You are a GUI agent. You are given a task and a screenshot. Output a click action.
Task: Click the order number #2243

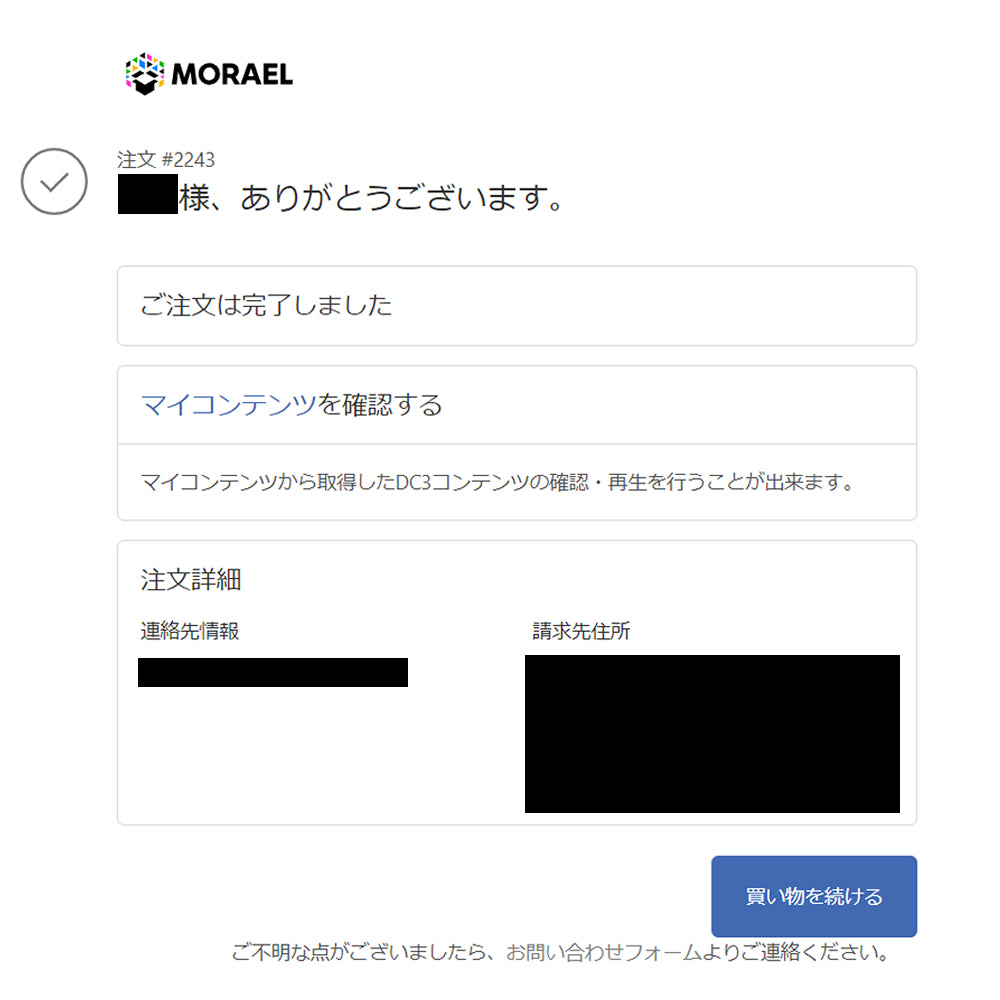click(187, 160)
